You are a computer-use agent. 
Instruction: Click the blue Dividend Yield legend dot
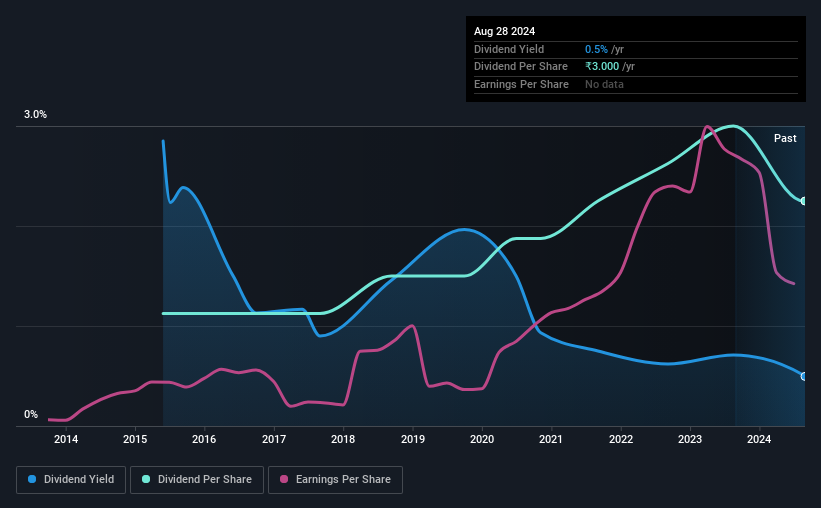pyautogui.click(x=32, y=479)
